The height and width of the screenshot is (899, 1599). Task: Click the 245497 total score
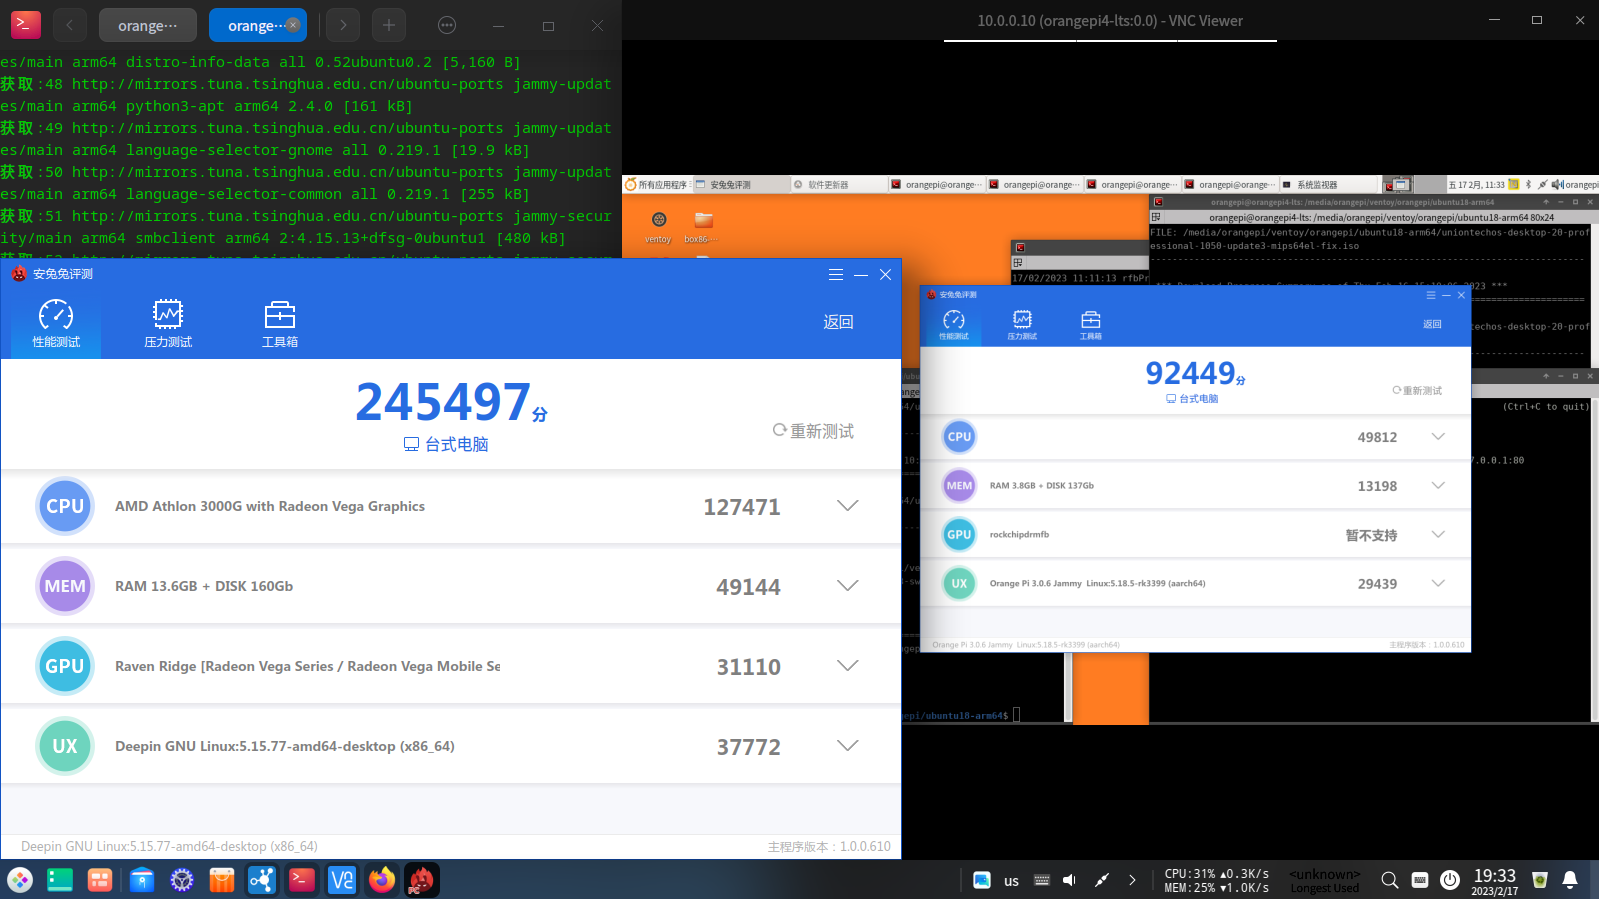tap(443, 402)
